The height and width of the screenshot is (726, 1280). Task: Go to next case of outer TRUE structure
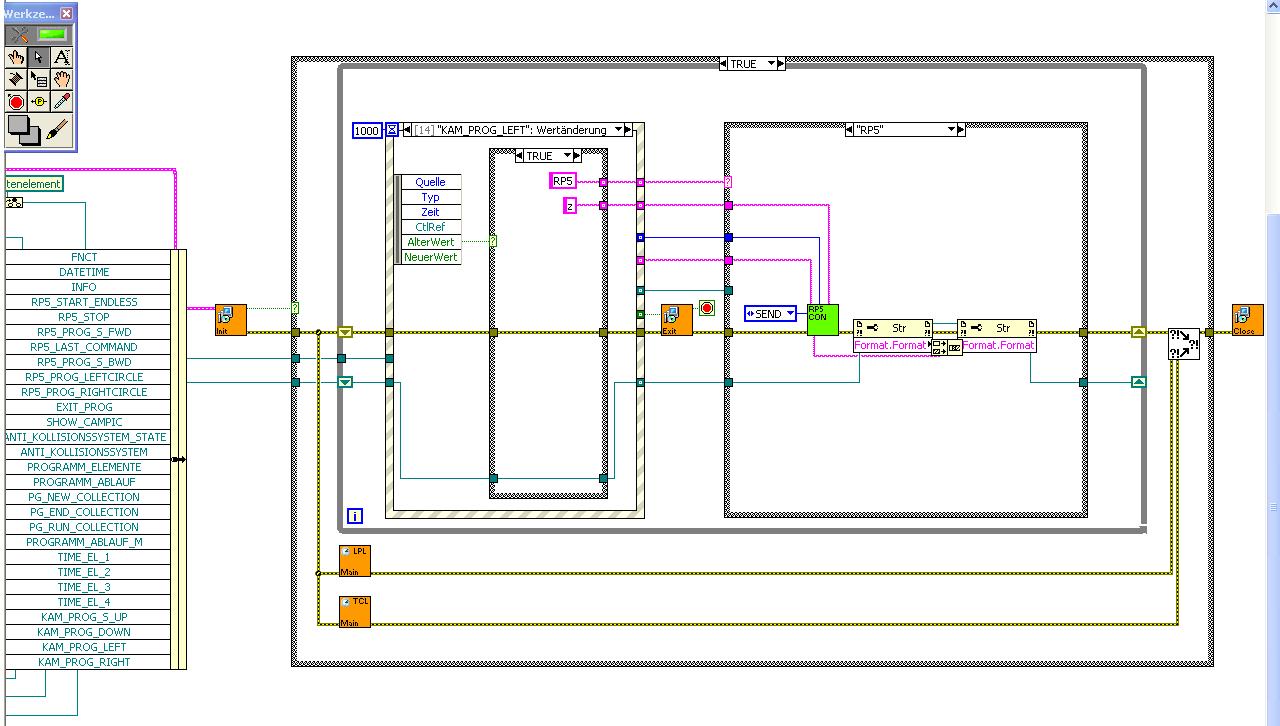coord(781,63)
